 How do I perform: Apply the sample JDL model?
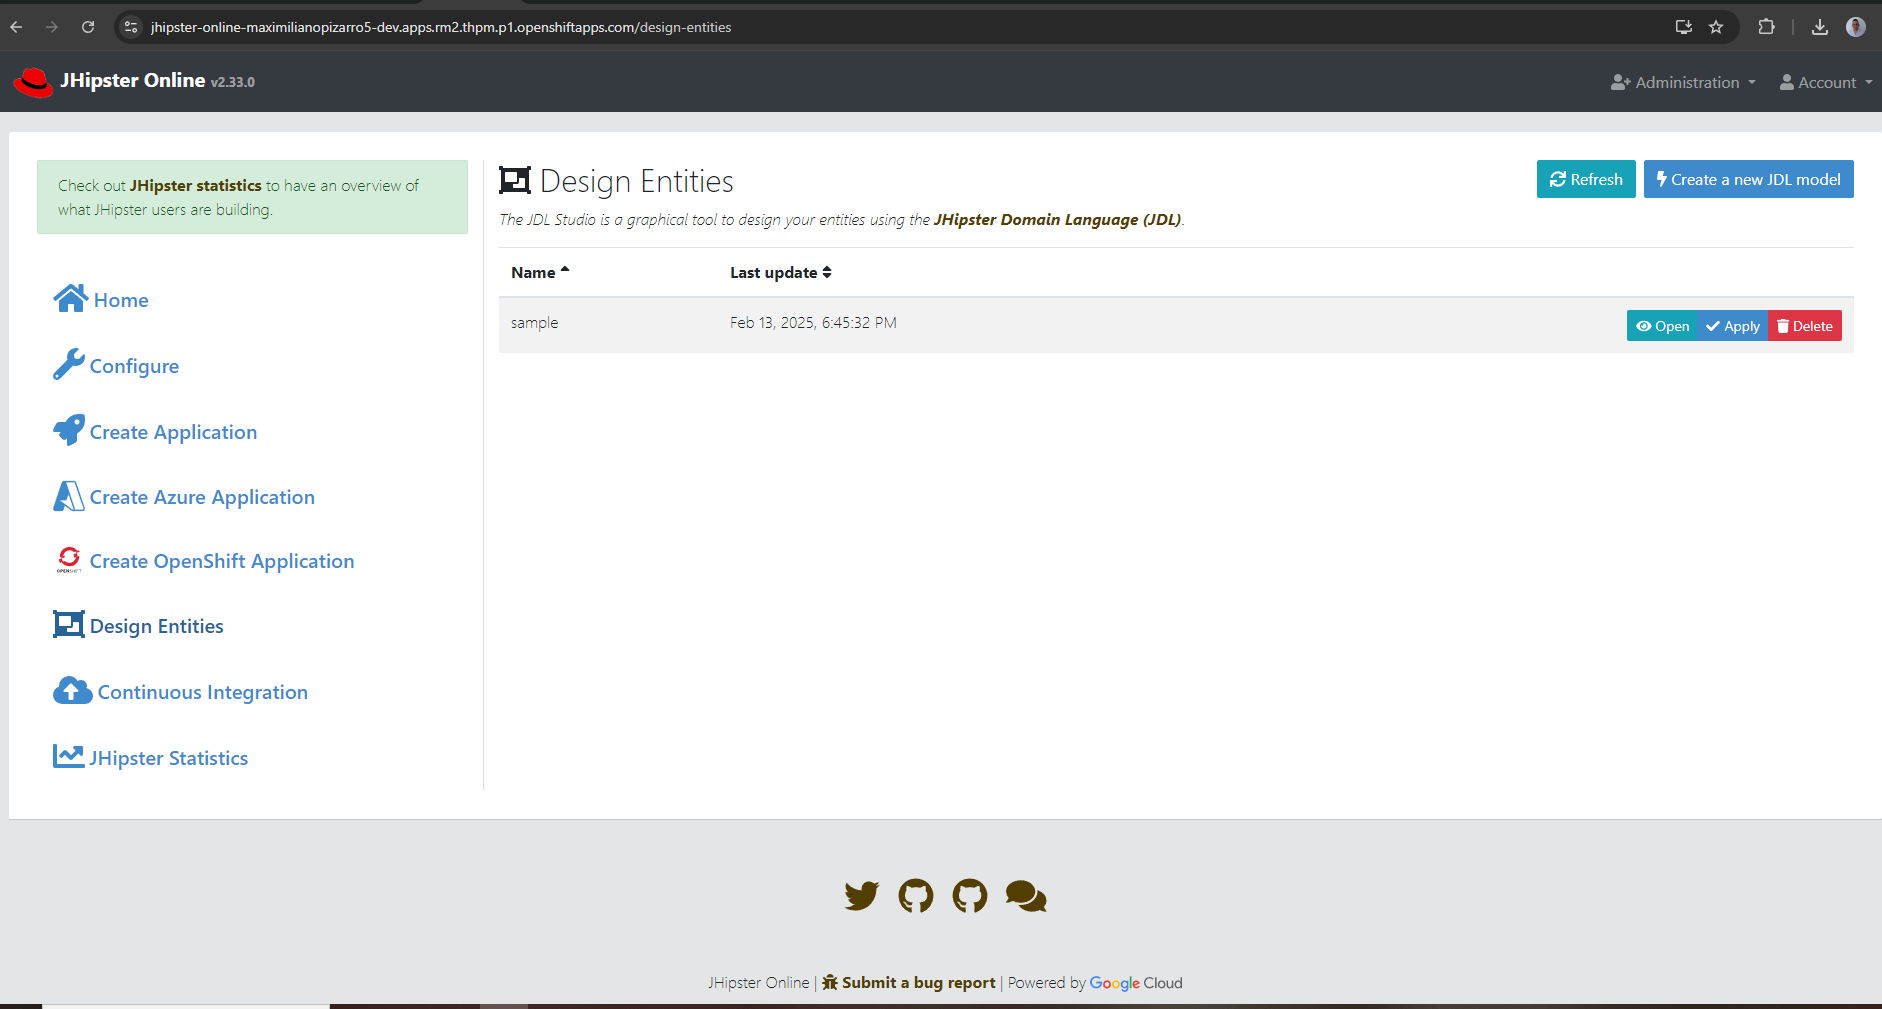point(1733,326)
